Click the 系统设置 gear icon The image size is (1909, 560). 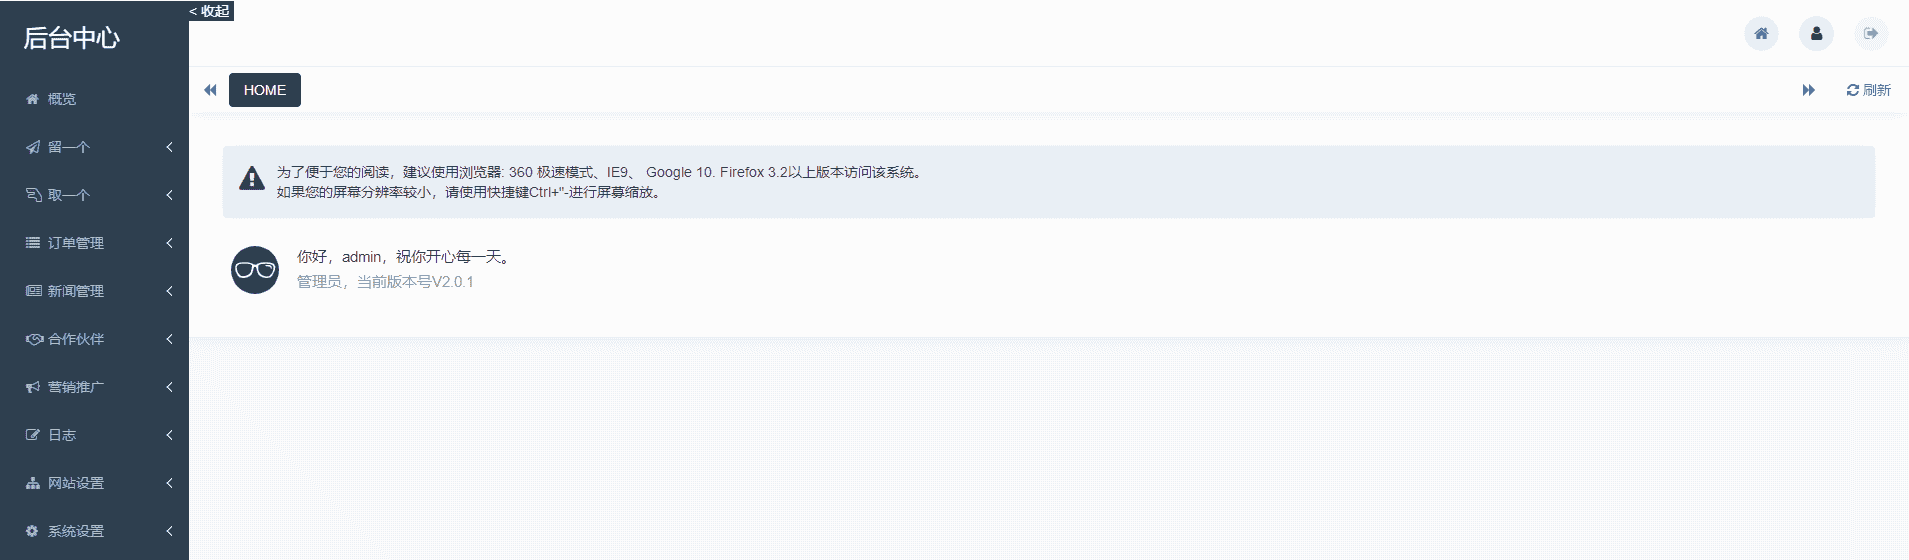(x=32, y=531)
